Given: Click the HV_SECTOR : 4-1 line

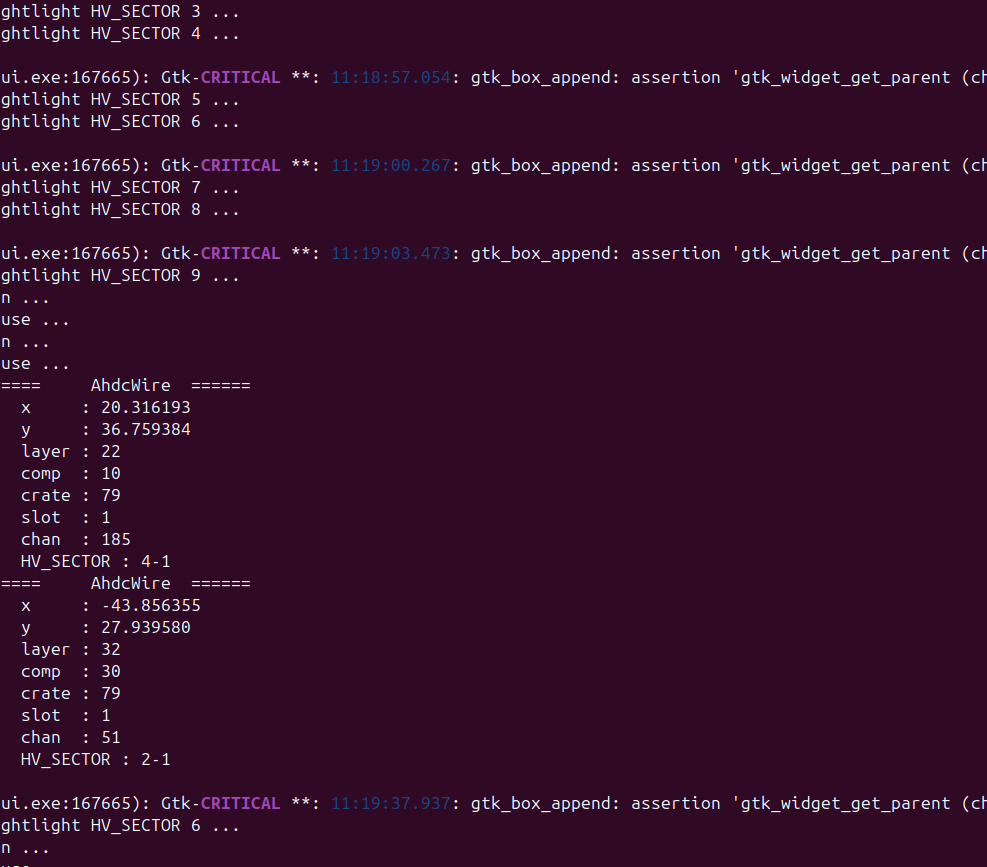Looking at the screenshot, I should pyautogui.click(x=95, y=562).
